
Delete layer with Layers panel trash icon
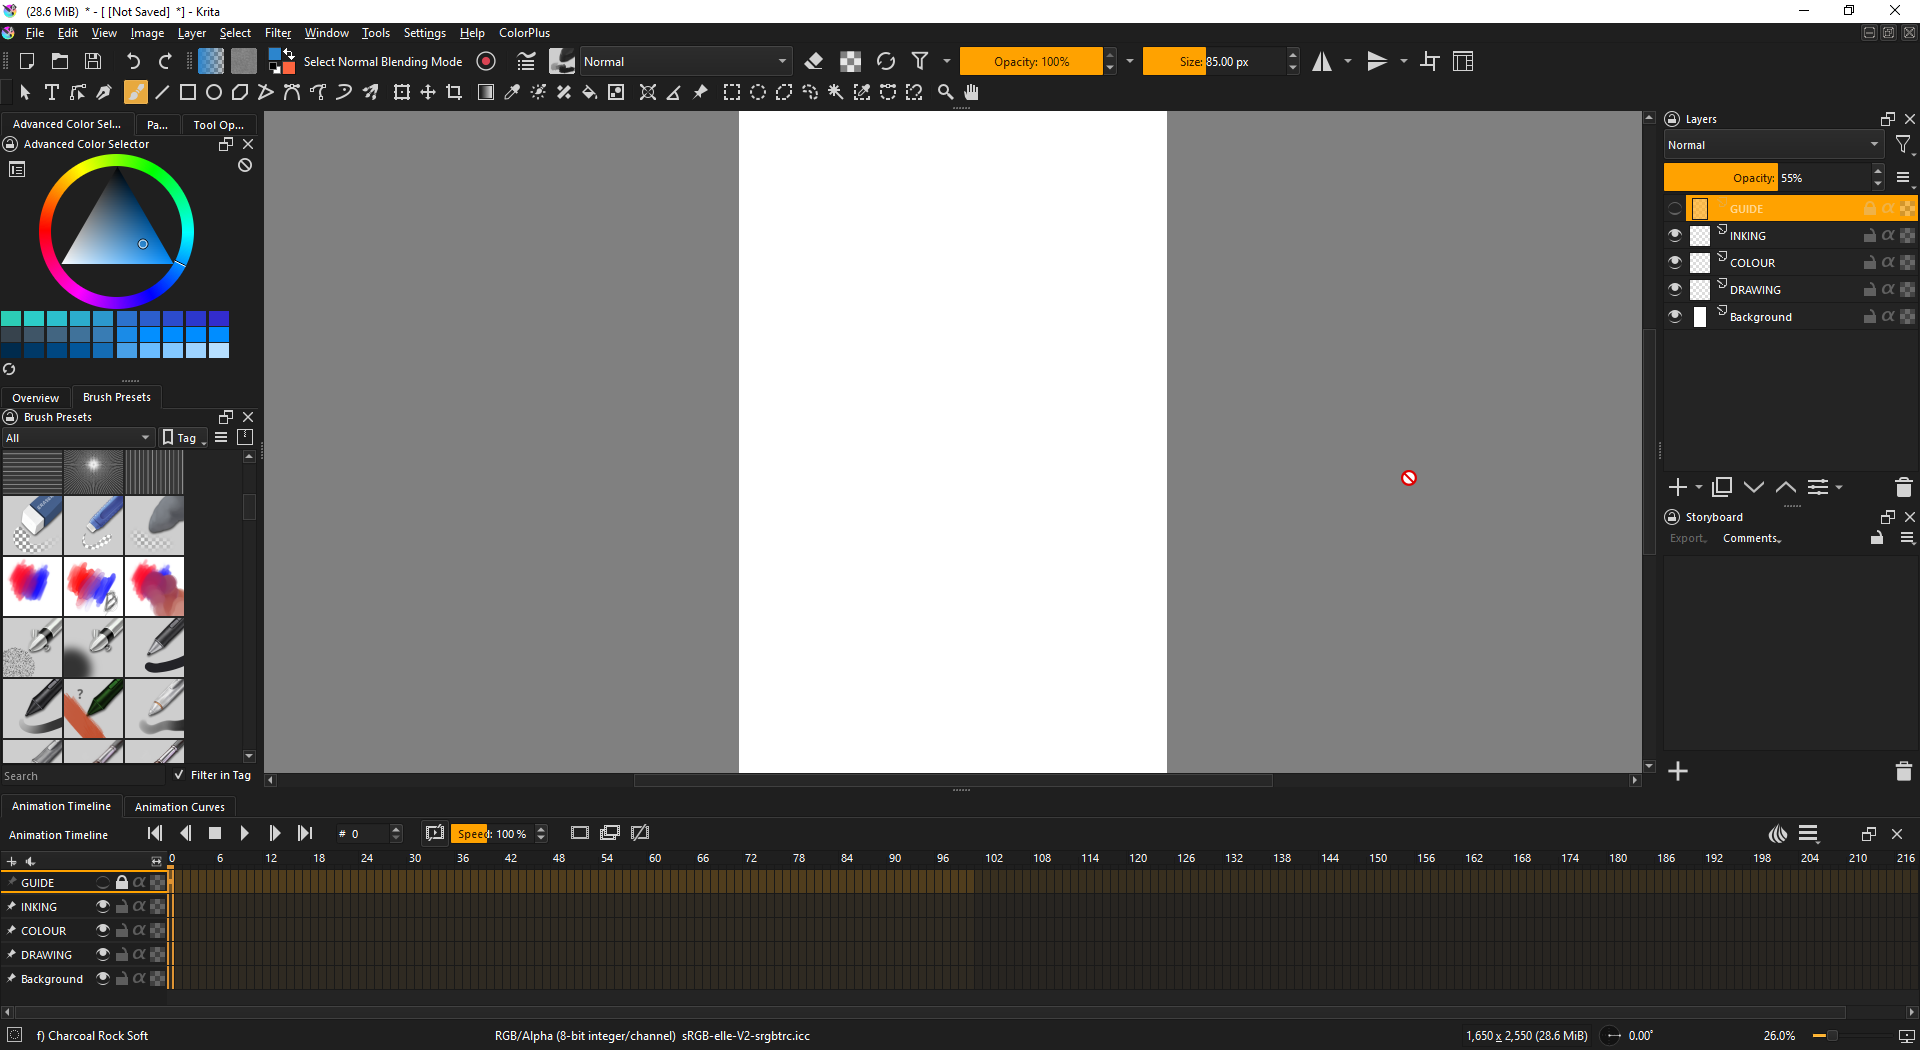(1903, 487)
